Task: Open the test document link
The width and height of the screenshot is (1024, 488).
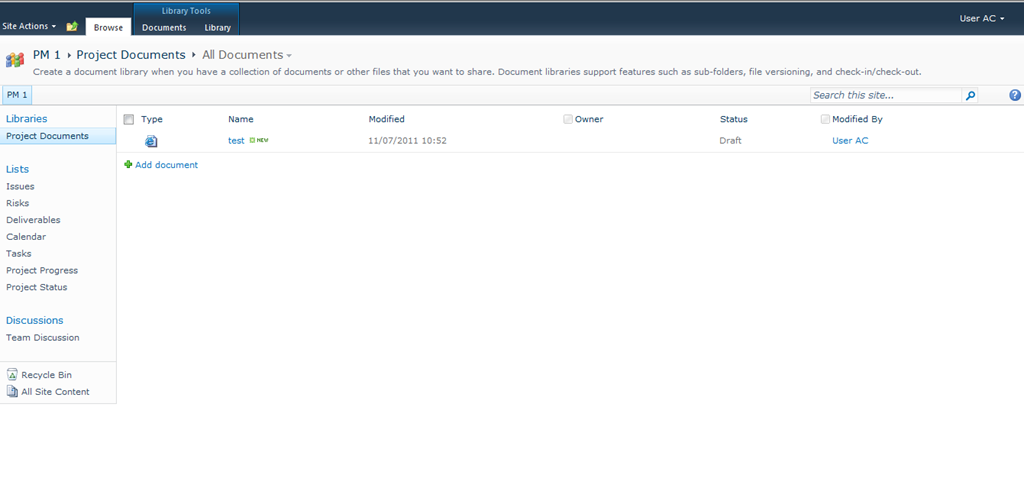Action: tap(236, 141)
